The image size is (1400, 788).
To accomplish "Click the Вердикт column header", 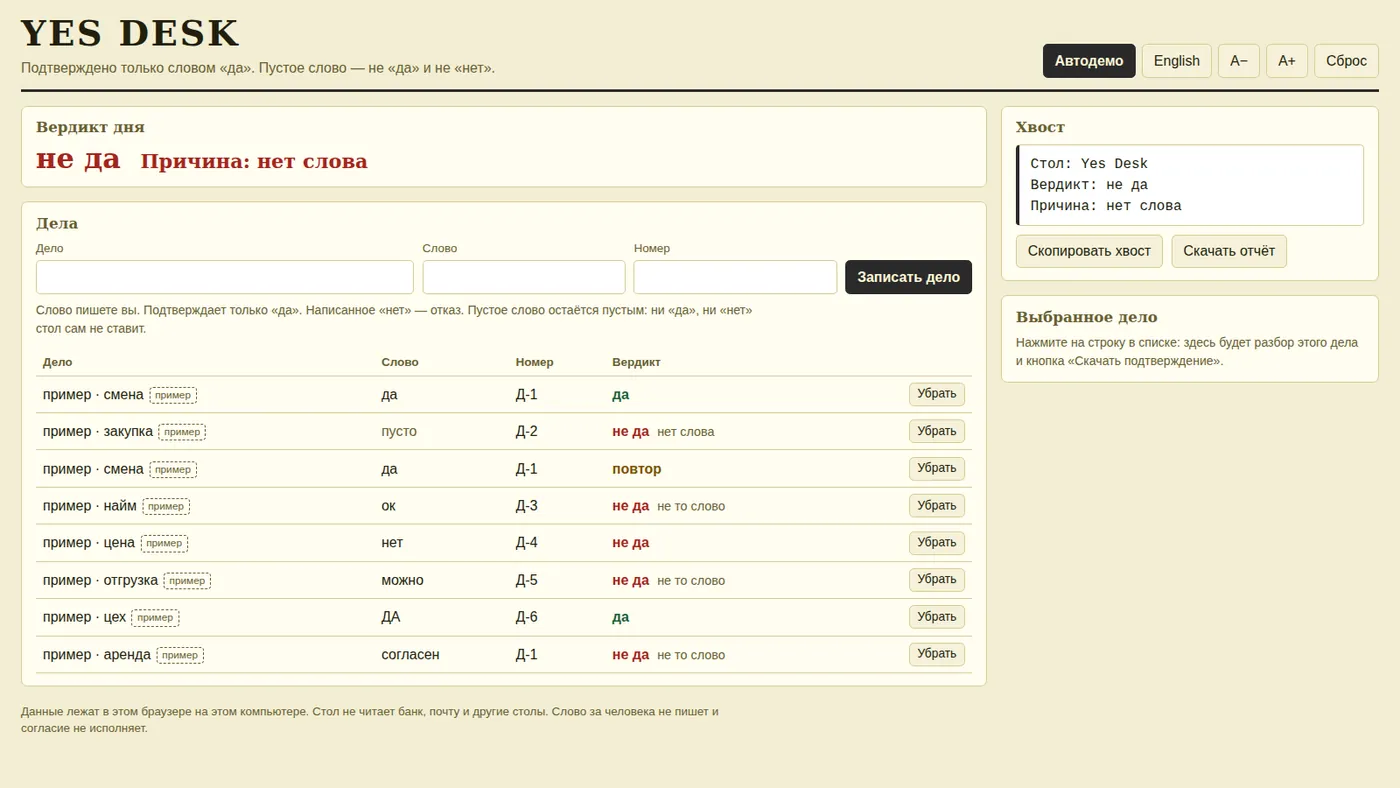I will pos(636,362).
